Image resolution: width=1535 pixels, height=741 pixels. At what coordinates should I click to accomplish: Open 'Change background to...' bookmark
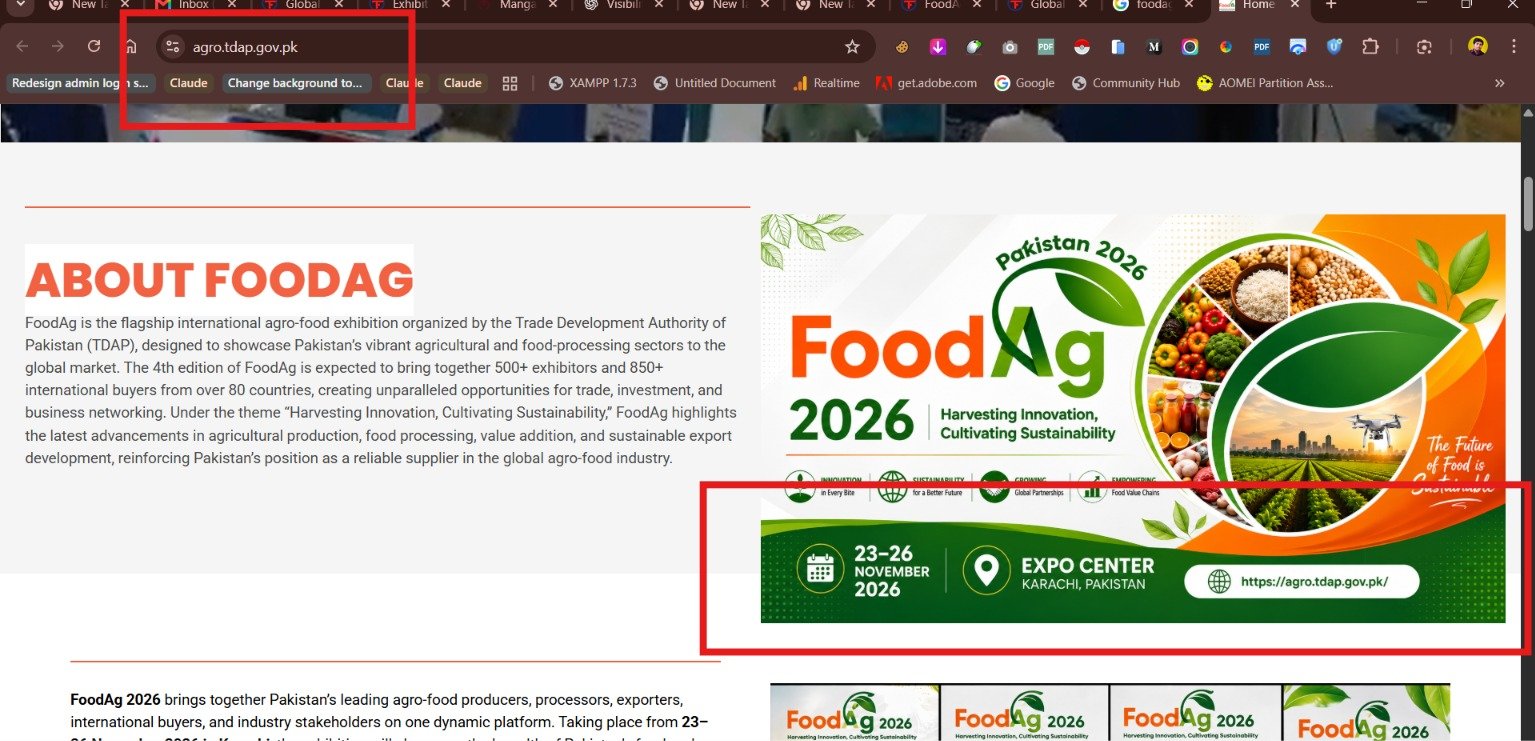[x=295, y=83]
